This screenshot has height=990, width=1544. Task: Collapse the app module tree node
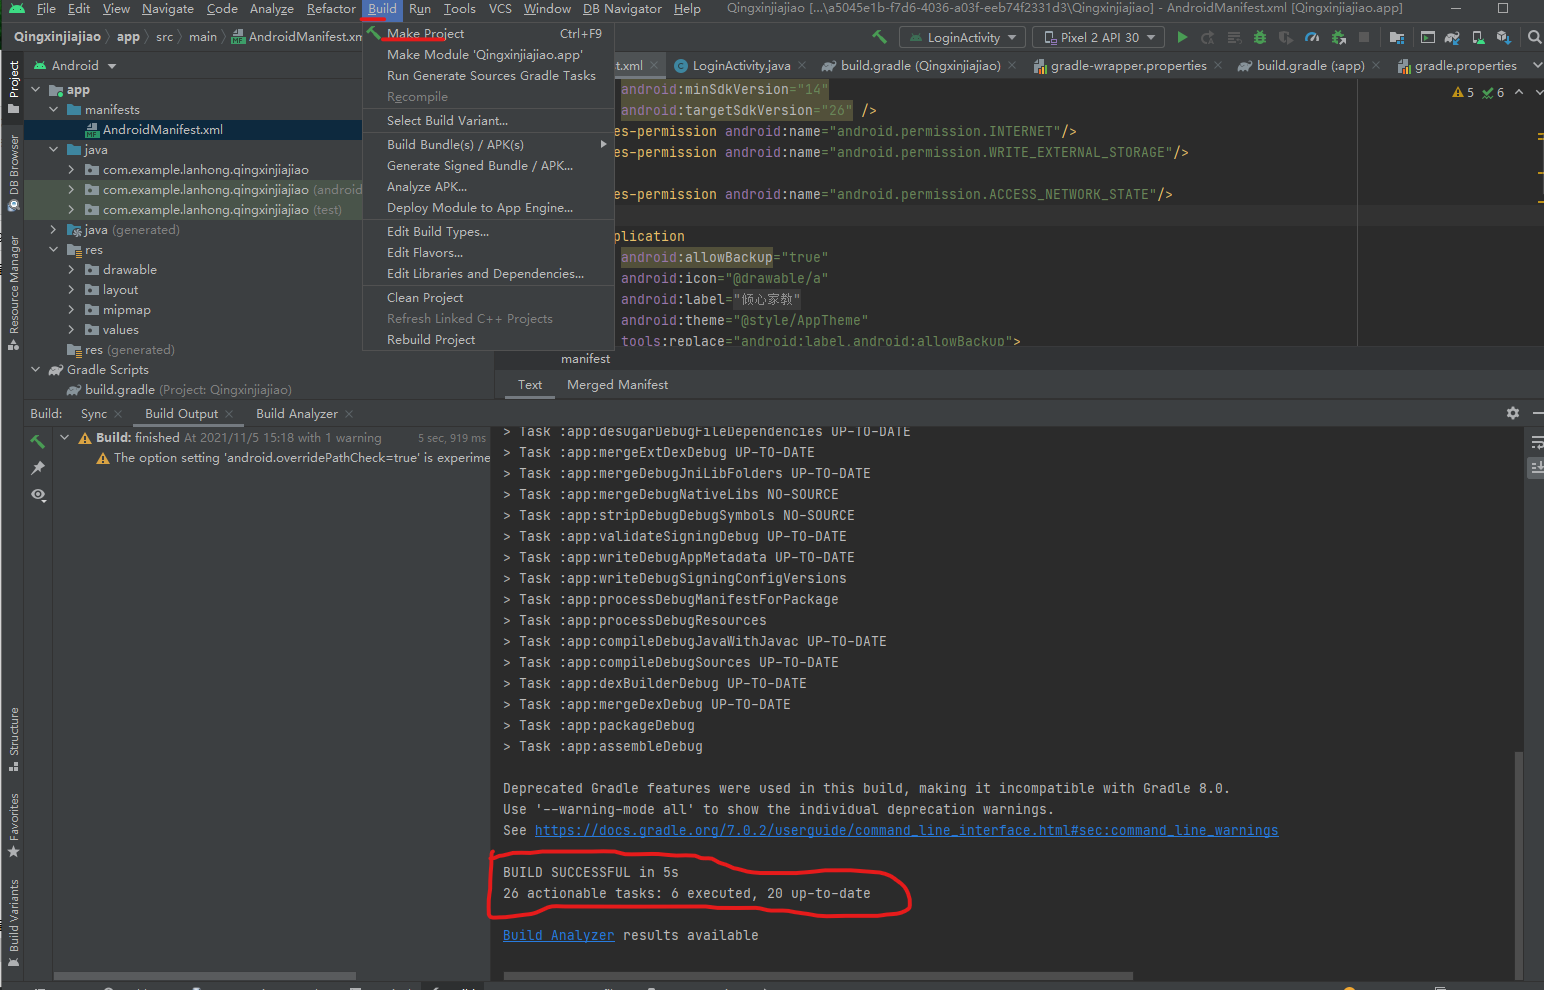click(x=36, y=90)
